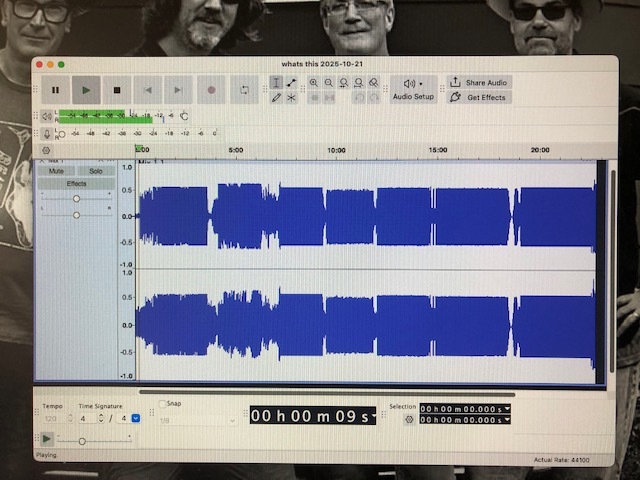Mute the audio track
The width and height of the screenshot is (640, 480).
[56, 171]
